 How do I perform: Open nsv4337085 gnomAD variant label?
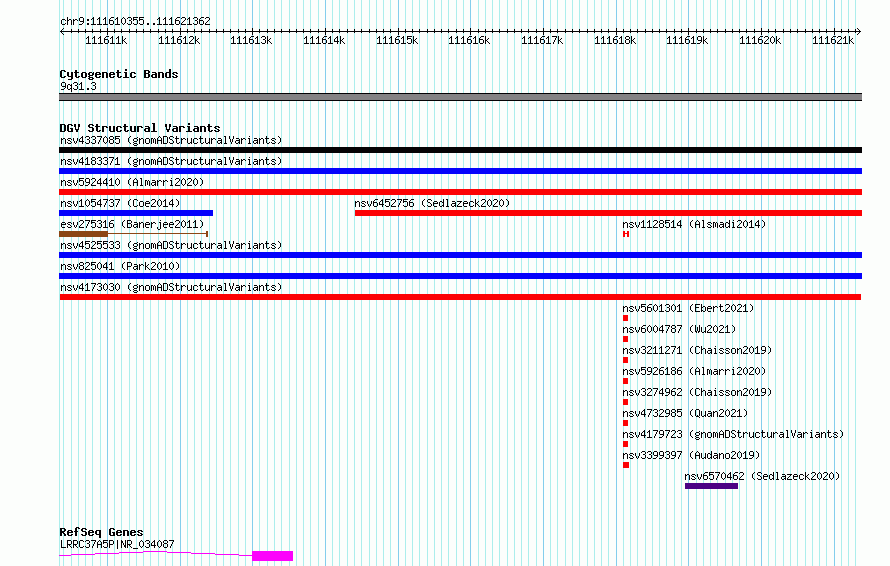(171, 140)
